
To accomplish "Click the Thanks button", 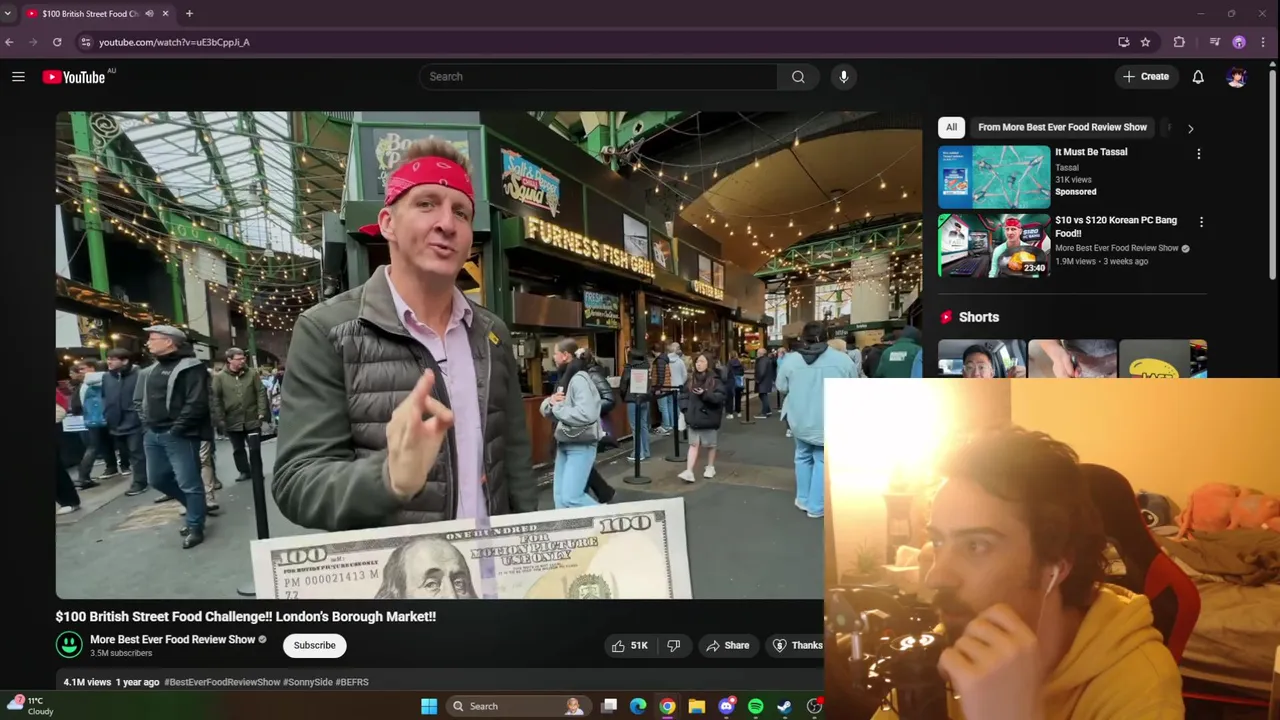I will 797,646.
